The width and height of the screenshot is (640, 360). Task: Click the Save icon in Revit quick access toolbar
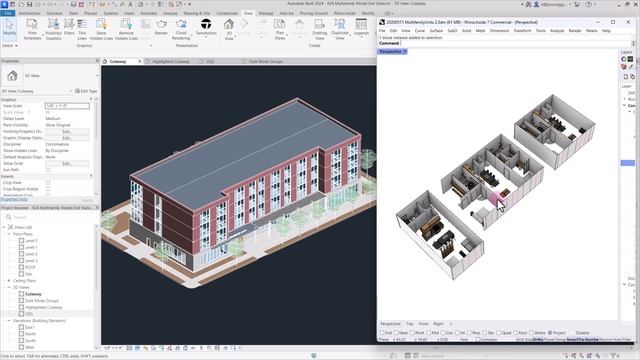point(29,4)
